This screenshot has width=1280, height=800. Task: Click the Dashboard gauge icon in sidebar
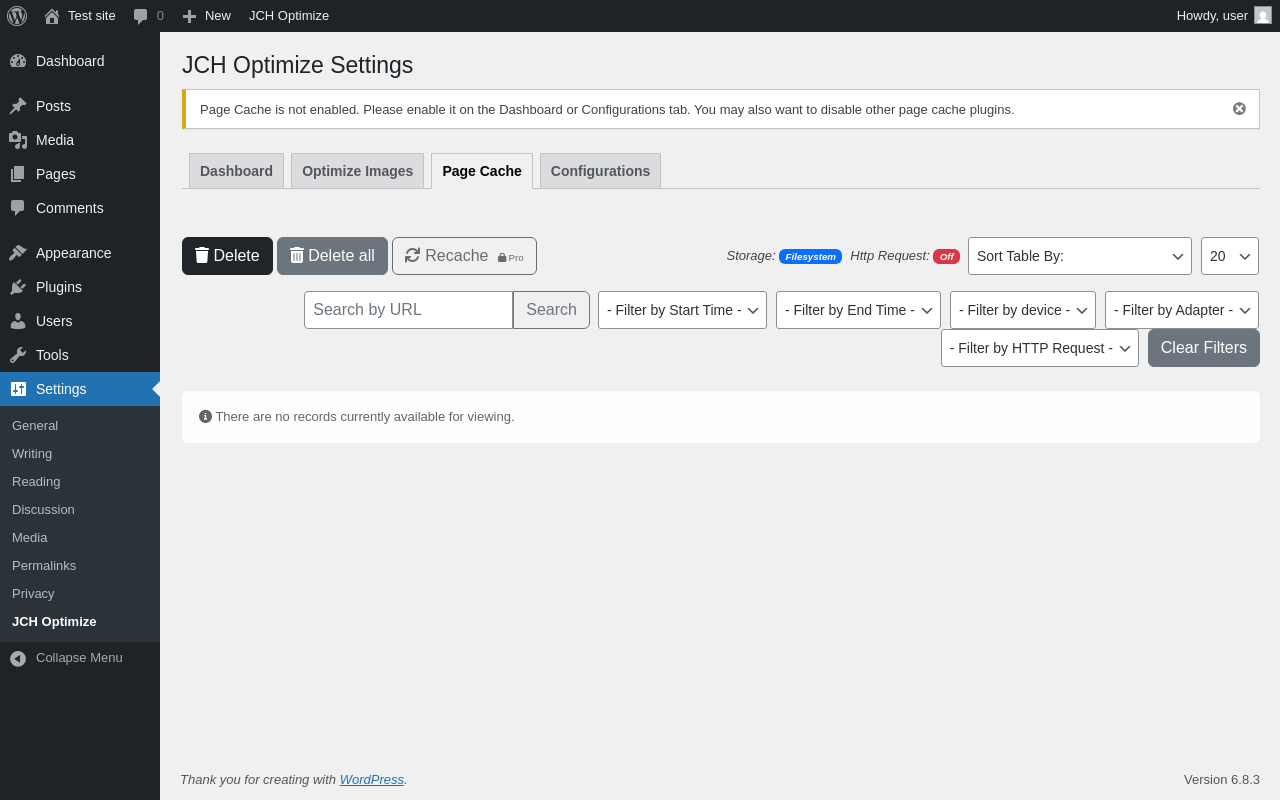(x=18, y=61)
